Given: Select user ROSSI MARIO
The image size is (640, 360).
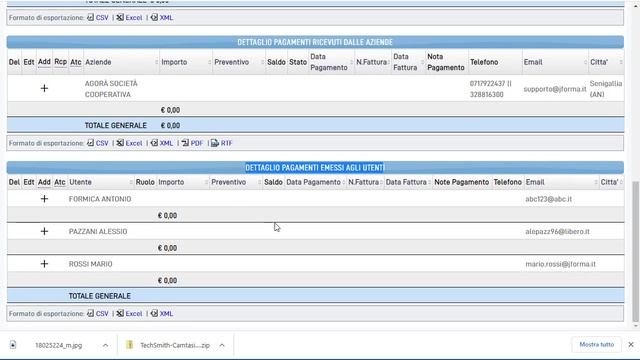Looking at the screenshot, I should pyautogui.click(x=90, y=264).
